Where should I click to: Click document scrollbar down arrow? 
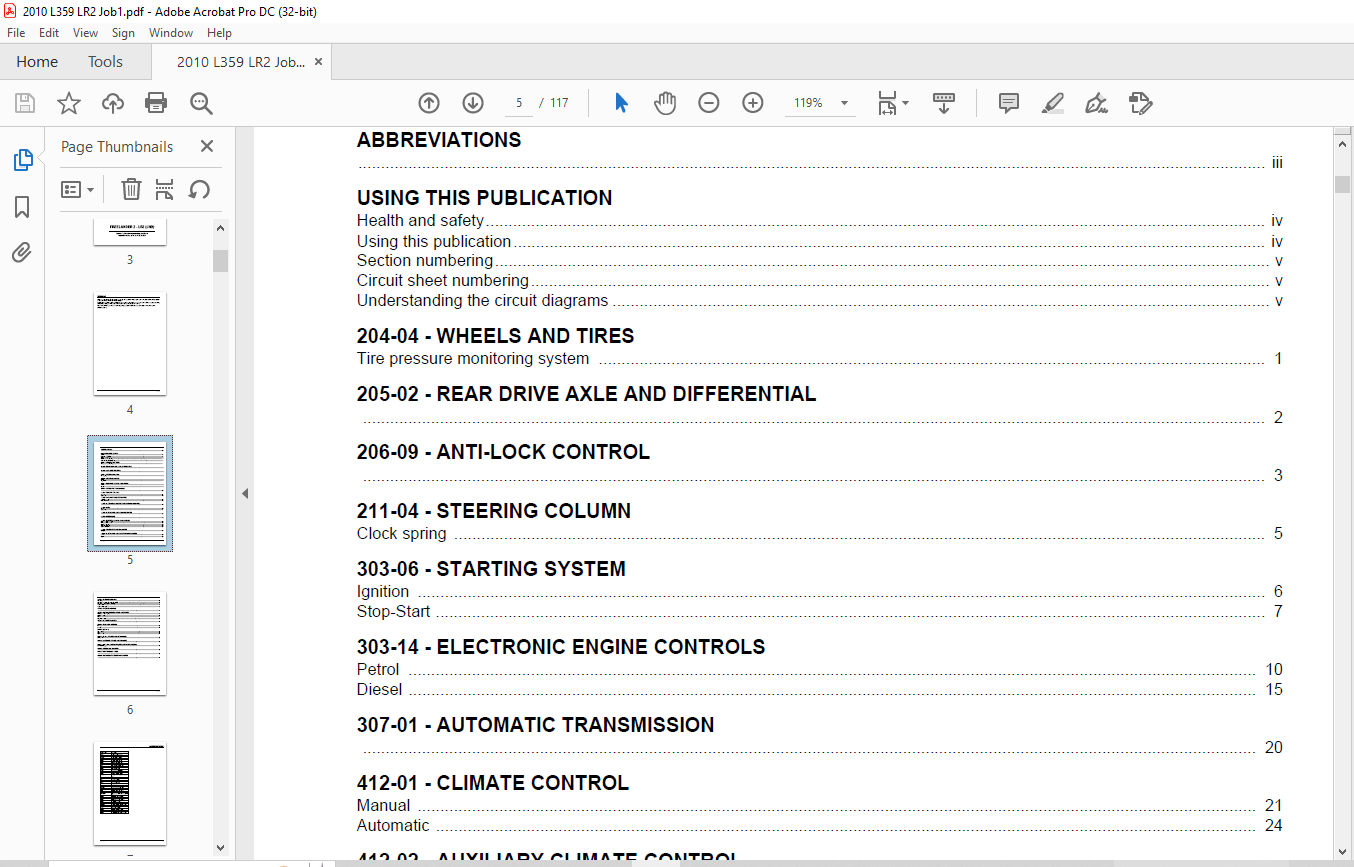1342,852
